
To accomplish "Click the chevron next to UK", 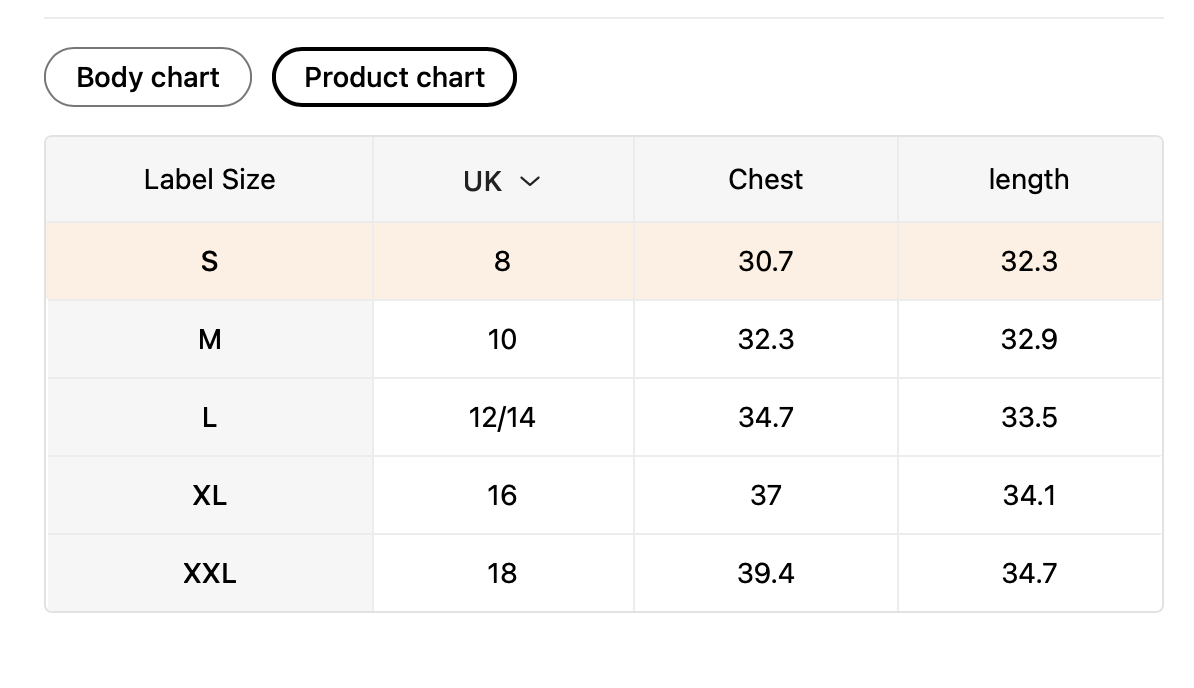I will 530,182.
